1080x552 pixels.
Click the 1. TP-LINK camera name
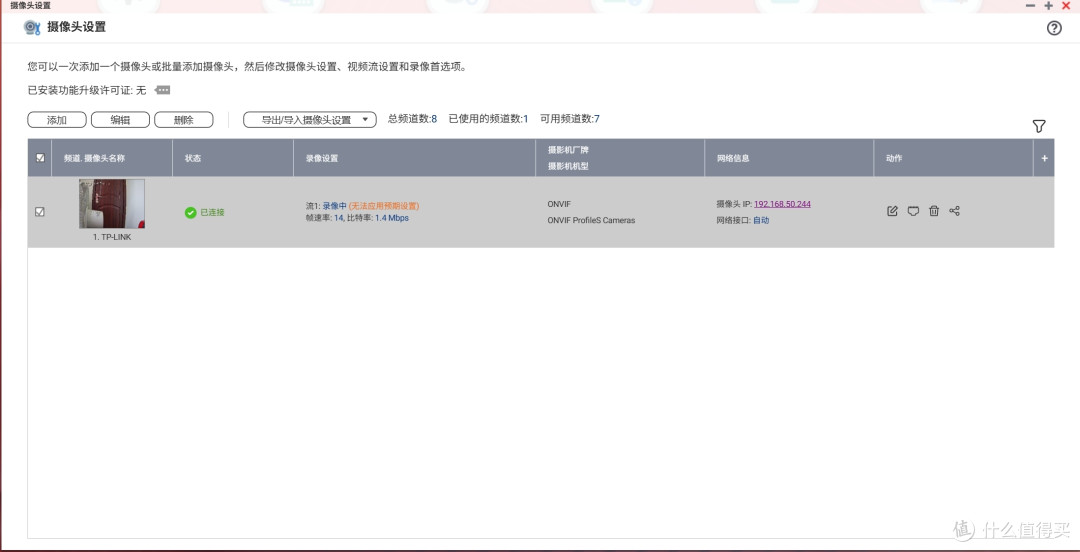pos(112,237)
